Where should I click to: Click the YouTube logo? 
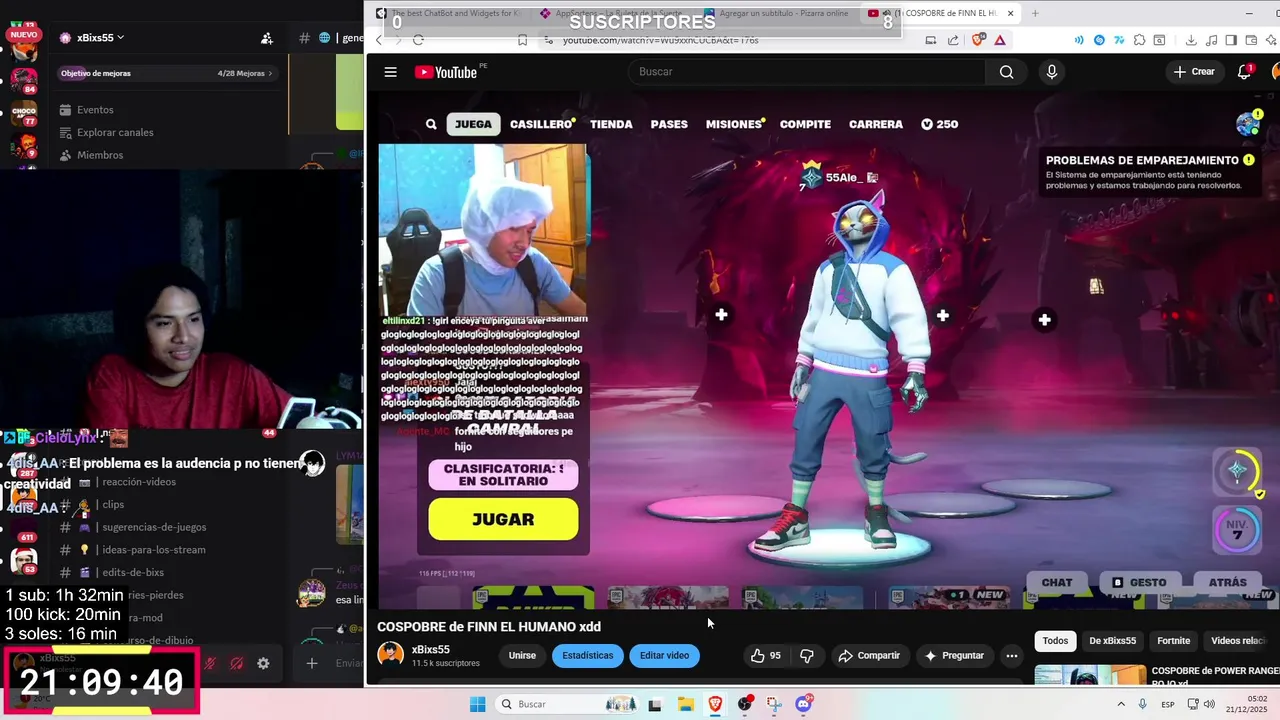tap(446, 72)
